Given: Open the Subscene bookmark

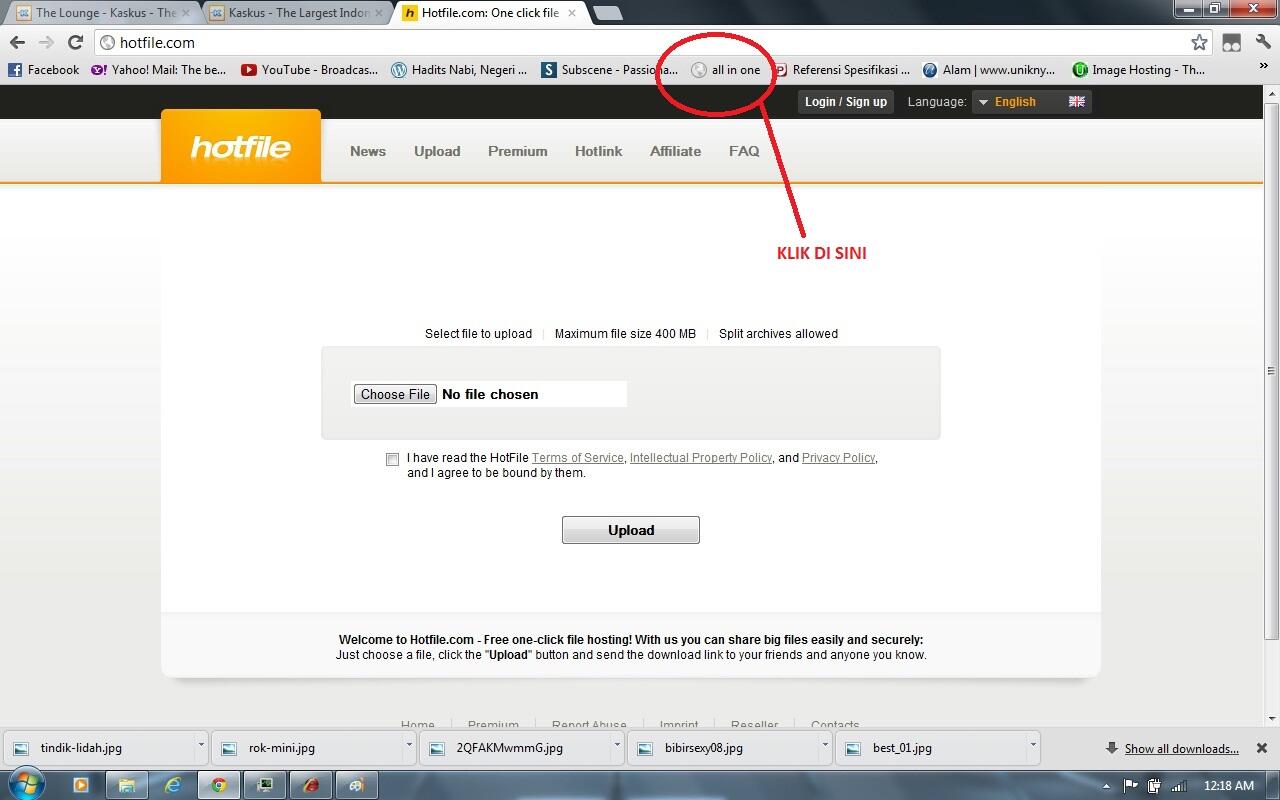Looking at the screenshot, I should coord(609,70).
